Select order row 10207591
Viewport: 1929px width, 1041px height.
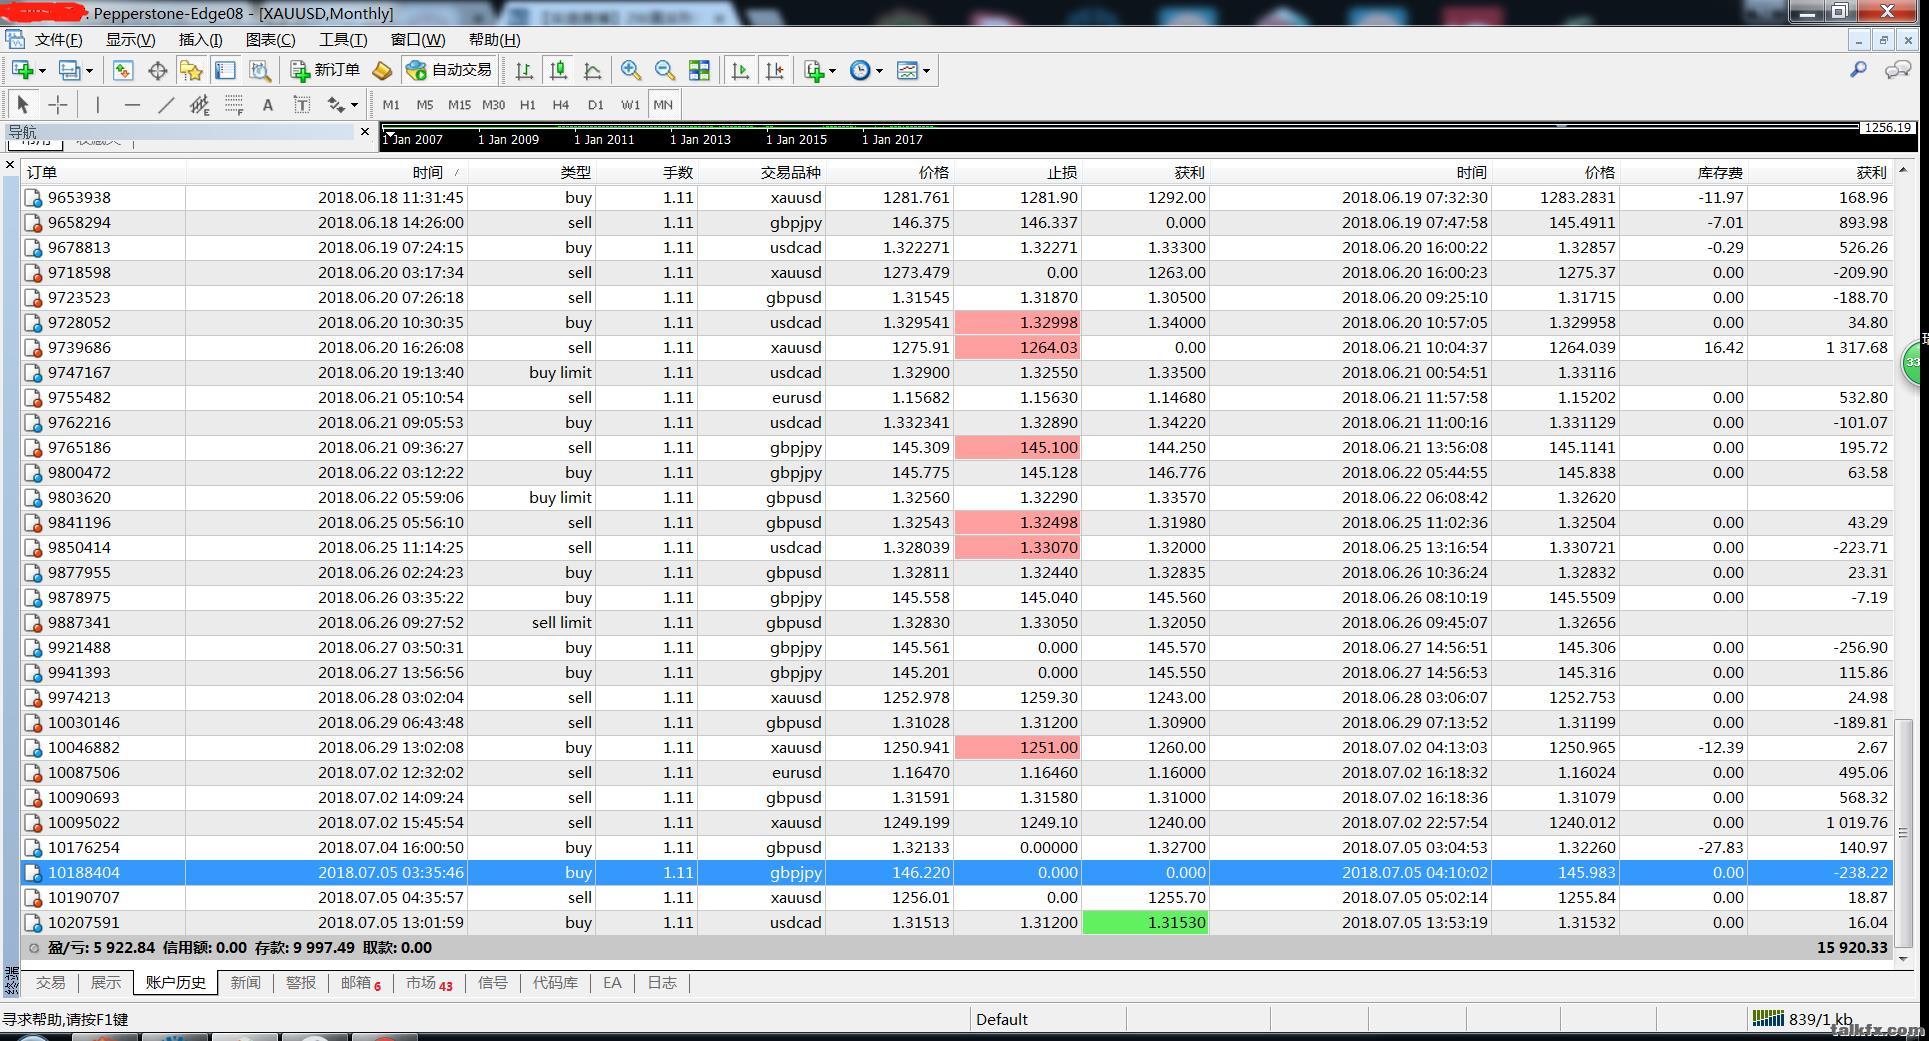958,922
